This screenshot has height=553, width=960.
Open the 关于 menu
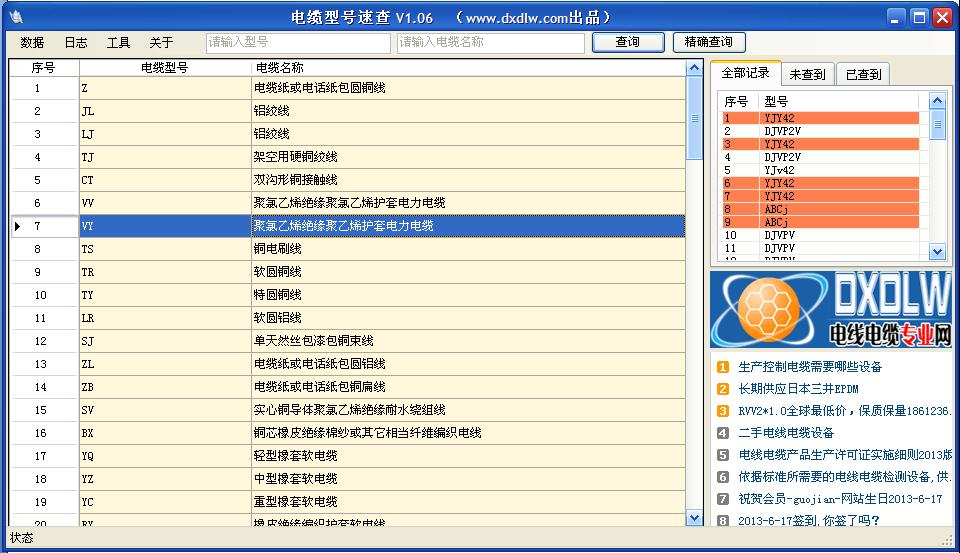(161, 43)
